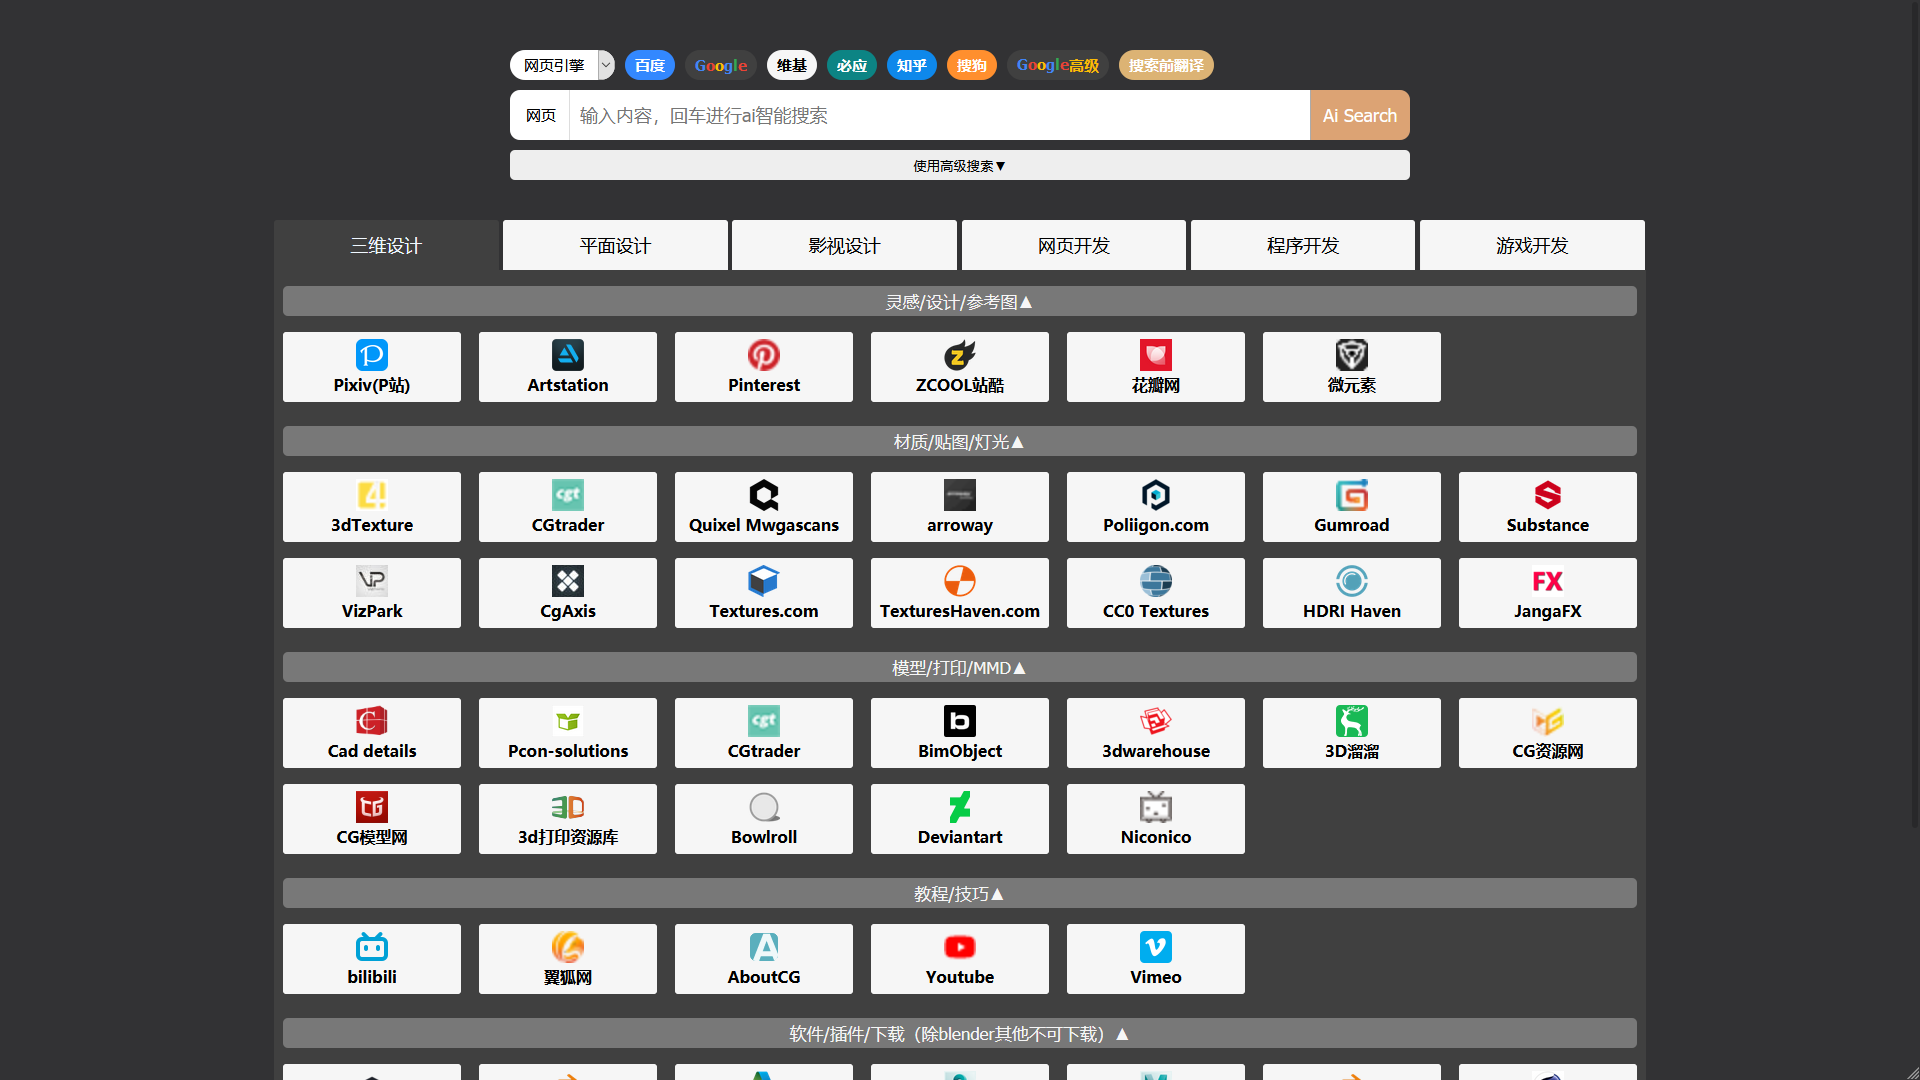Click the Ai Search button

click(x=1359, y=116)
